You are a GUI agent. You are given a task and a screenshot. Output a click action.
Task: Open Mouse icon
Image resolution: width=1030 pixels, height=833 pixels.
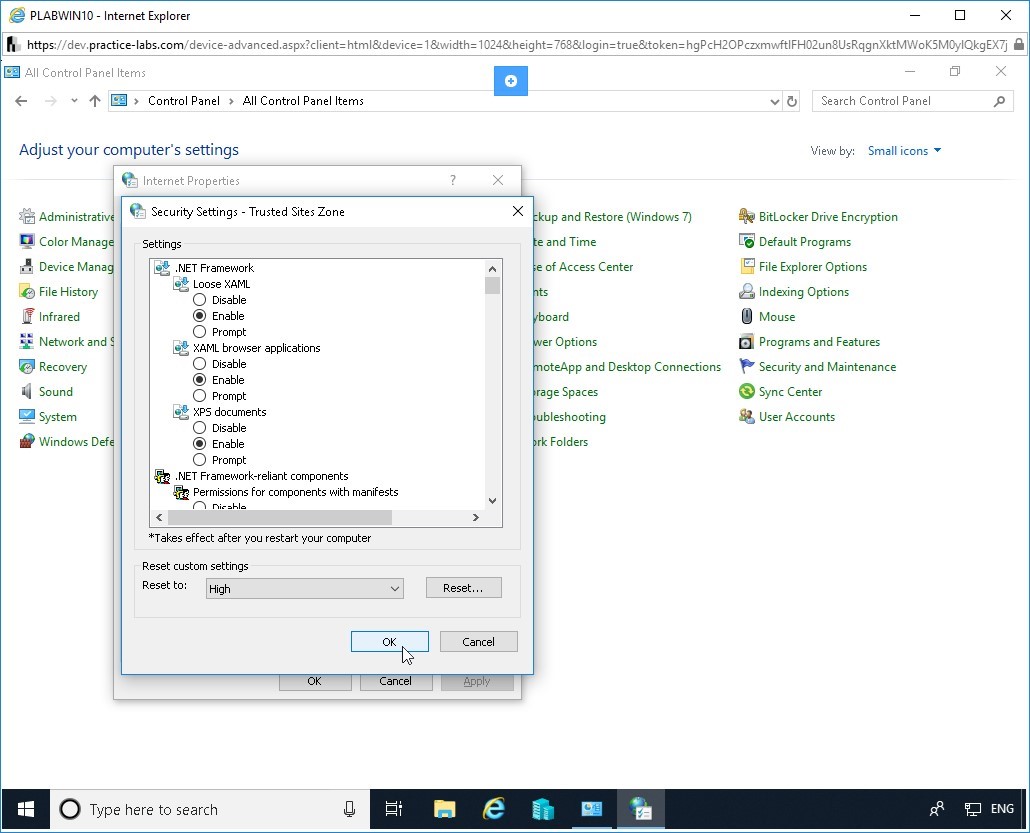point(746,316)
